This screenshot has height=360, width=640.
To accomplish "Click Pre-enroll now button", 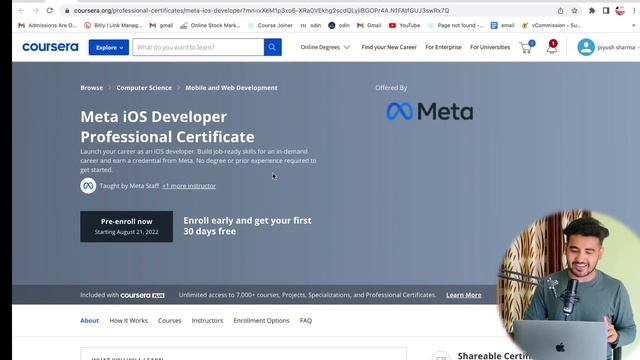I will tap(127, 227).
